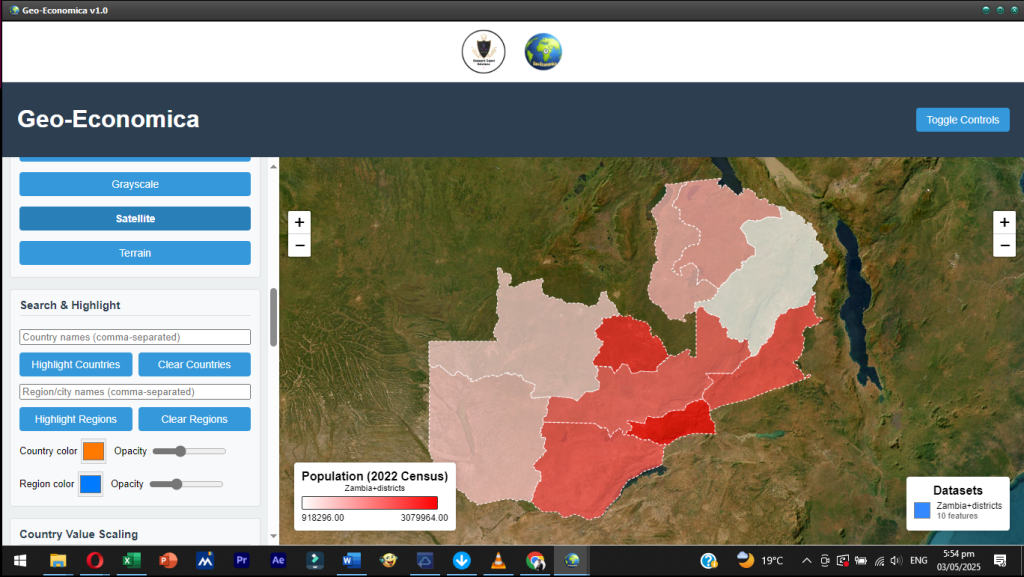Screen dimensions: 1024x577
Task: Open VLC media player from taskbar
Action: (x=498, y=561)
